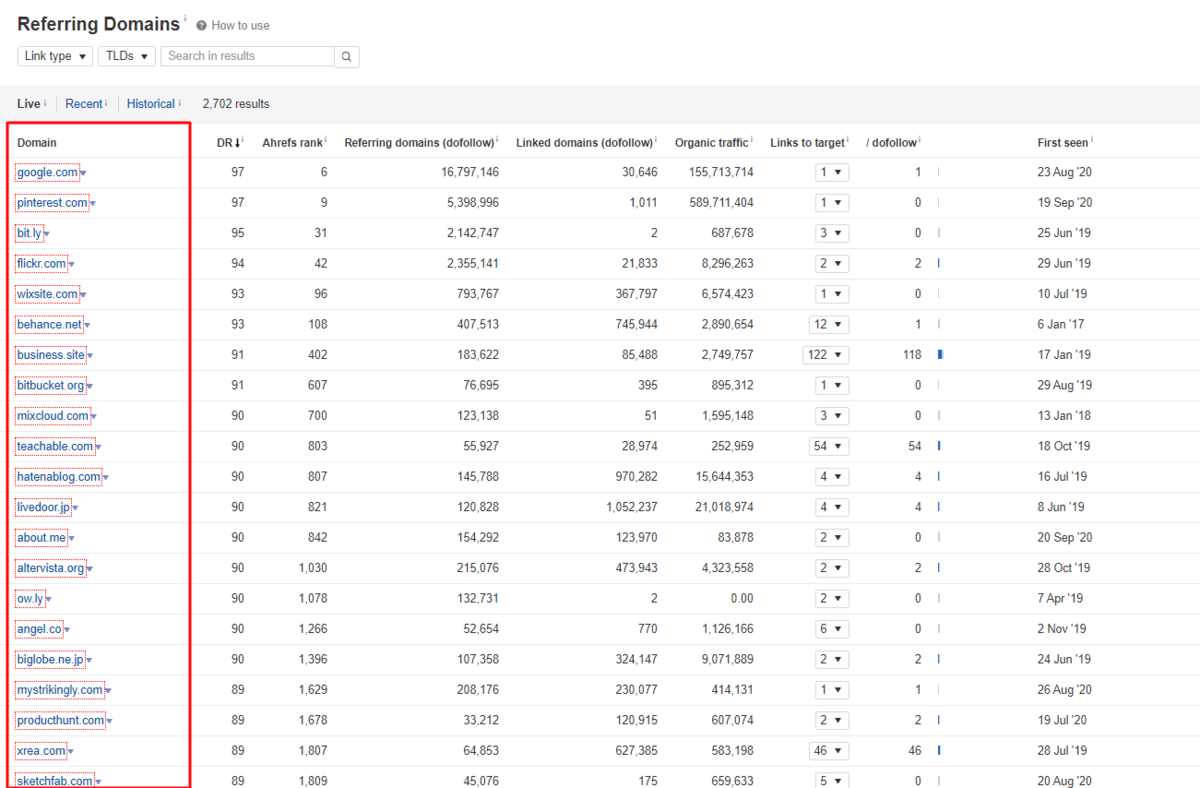Expand the caret next to business.site
Image resolution: width=1200 pixels, height=788 pixels.
tap(90, 356)
